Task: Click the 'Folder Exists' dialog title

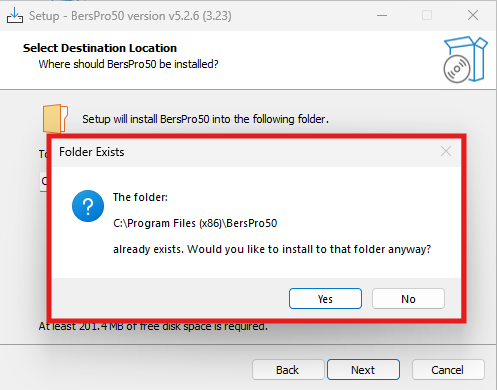Action: pyautogui.click(x=92, y=152)
